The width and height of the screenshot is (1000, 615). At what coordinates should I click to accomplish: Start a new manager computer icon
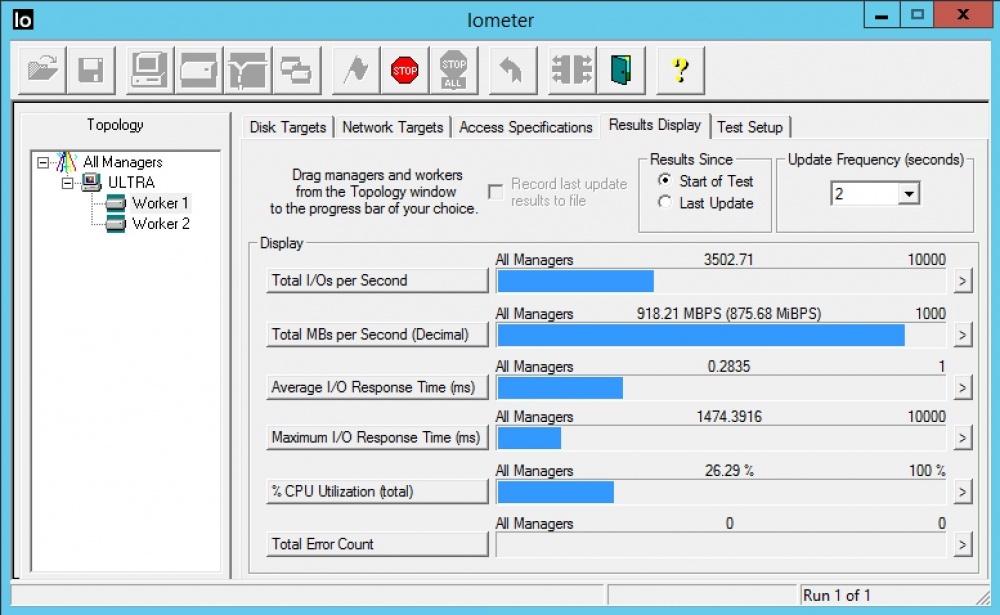tap(150, 70)
